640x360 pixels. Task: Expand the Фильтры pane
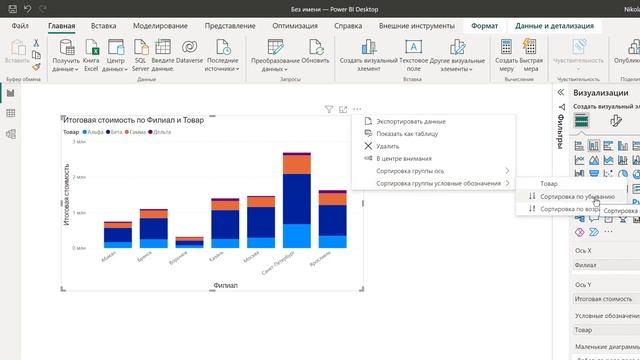click(561, 107)
